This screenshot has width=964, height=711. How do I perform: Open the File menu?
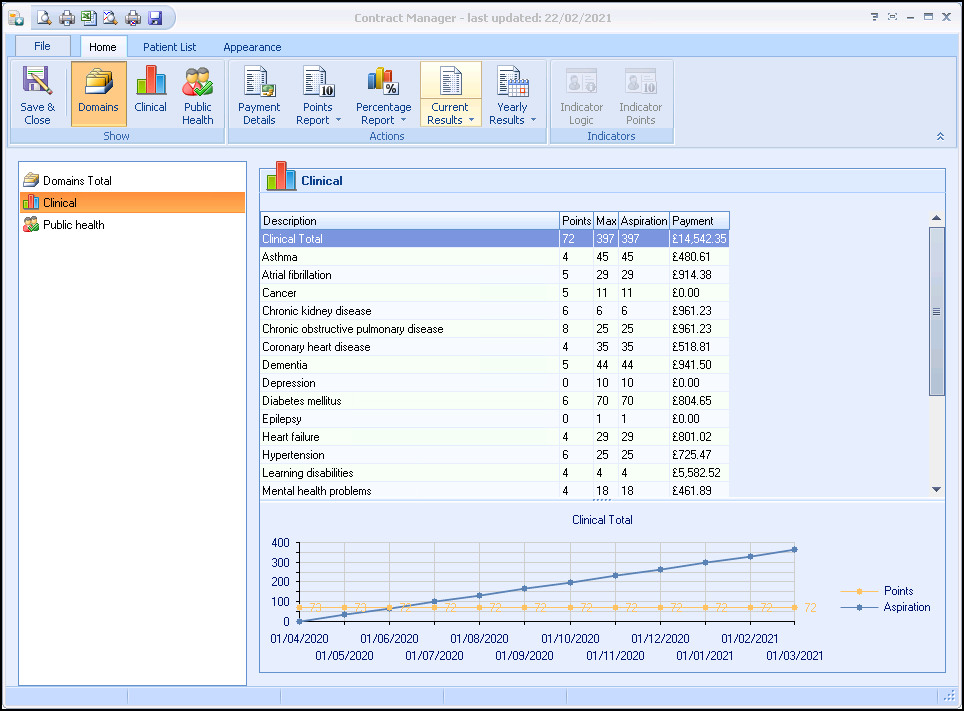click(42, 47)
